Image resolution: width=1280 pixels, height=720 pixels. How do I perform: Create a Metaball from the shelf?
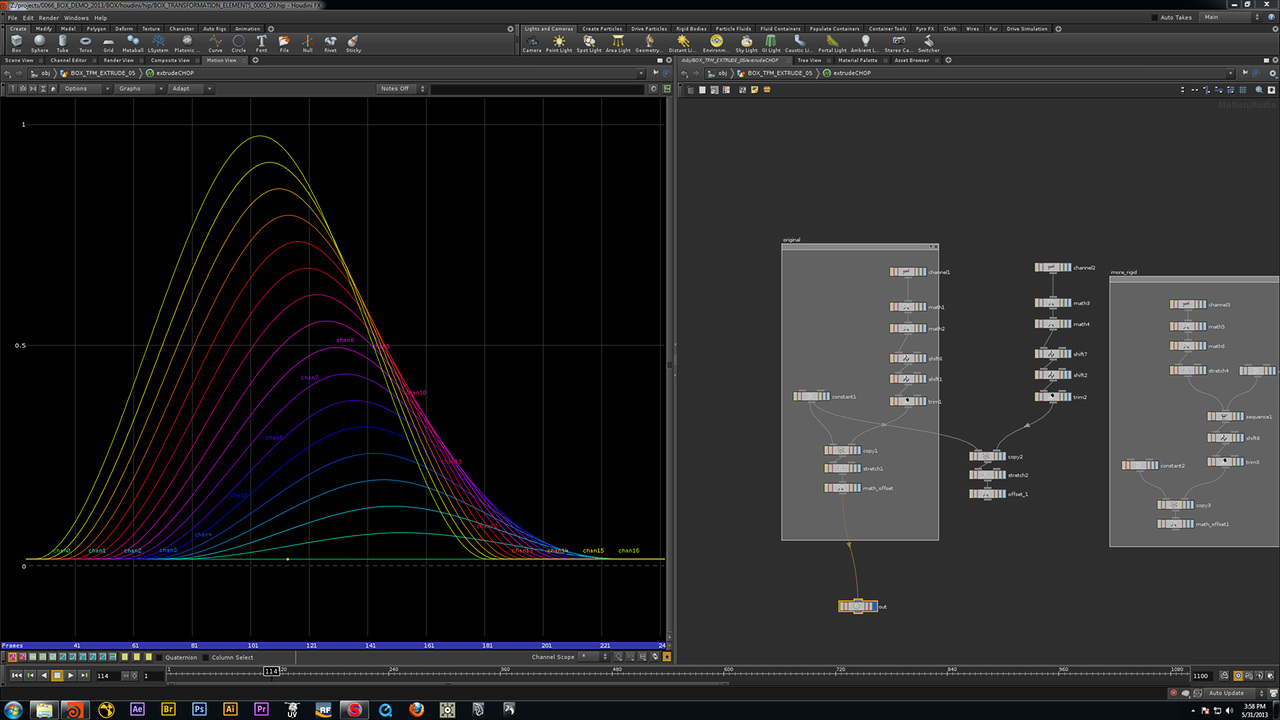[x=133, y=43]
